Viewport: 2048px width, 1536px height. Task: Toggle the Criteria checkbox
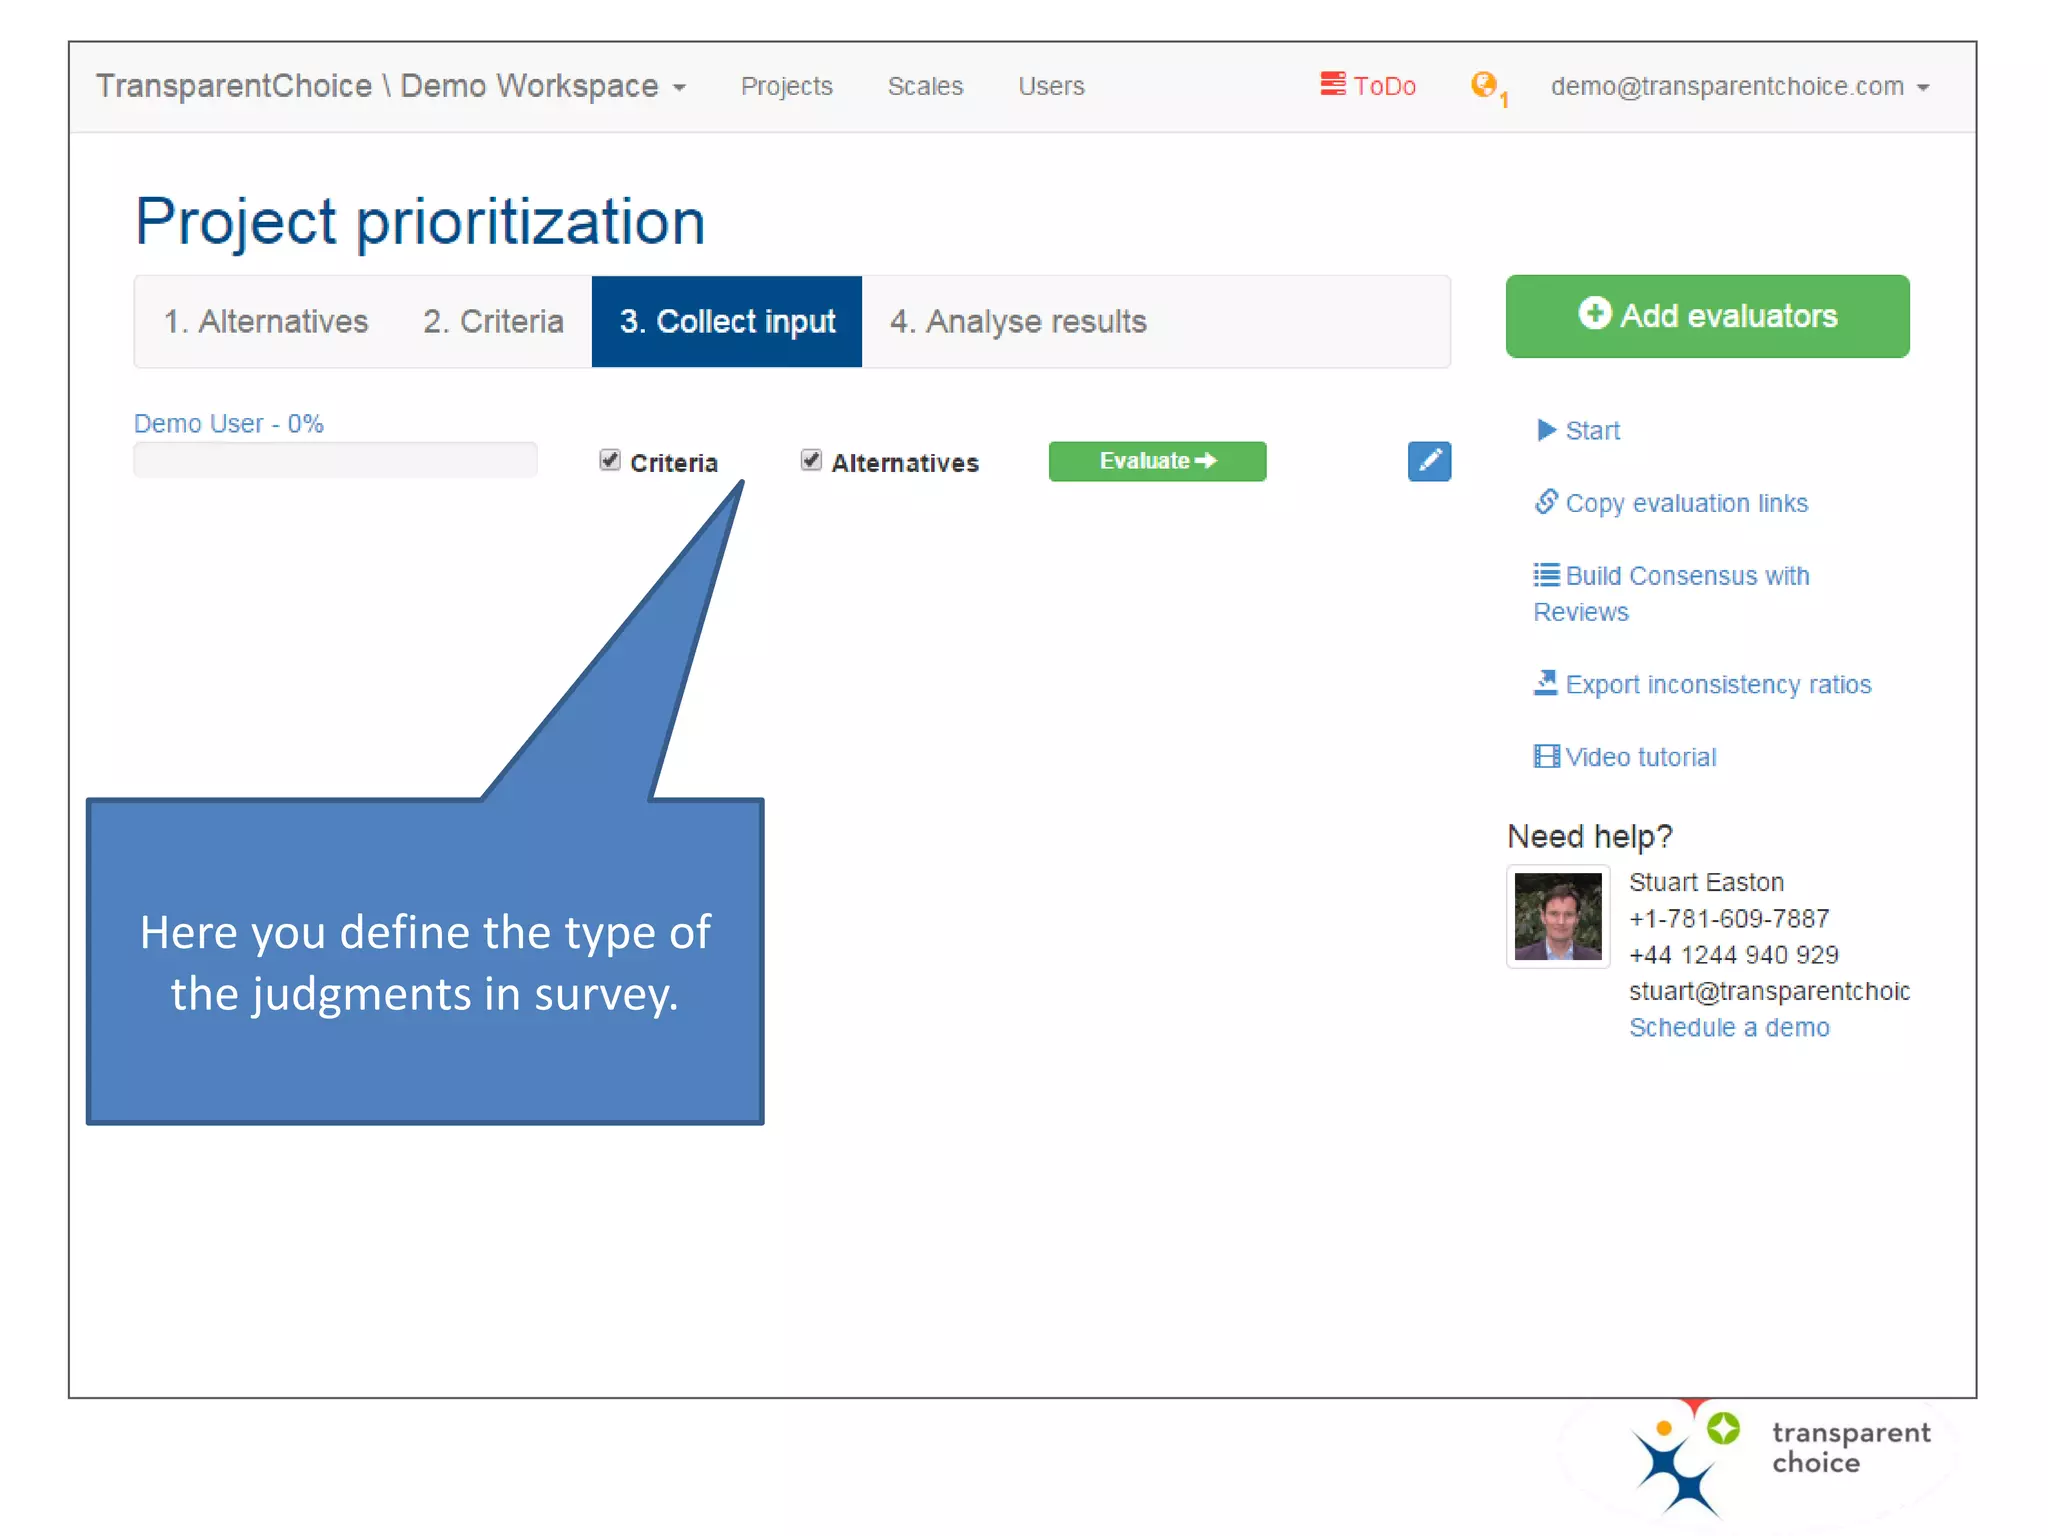pyautogui.click(x=610, y=460)
